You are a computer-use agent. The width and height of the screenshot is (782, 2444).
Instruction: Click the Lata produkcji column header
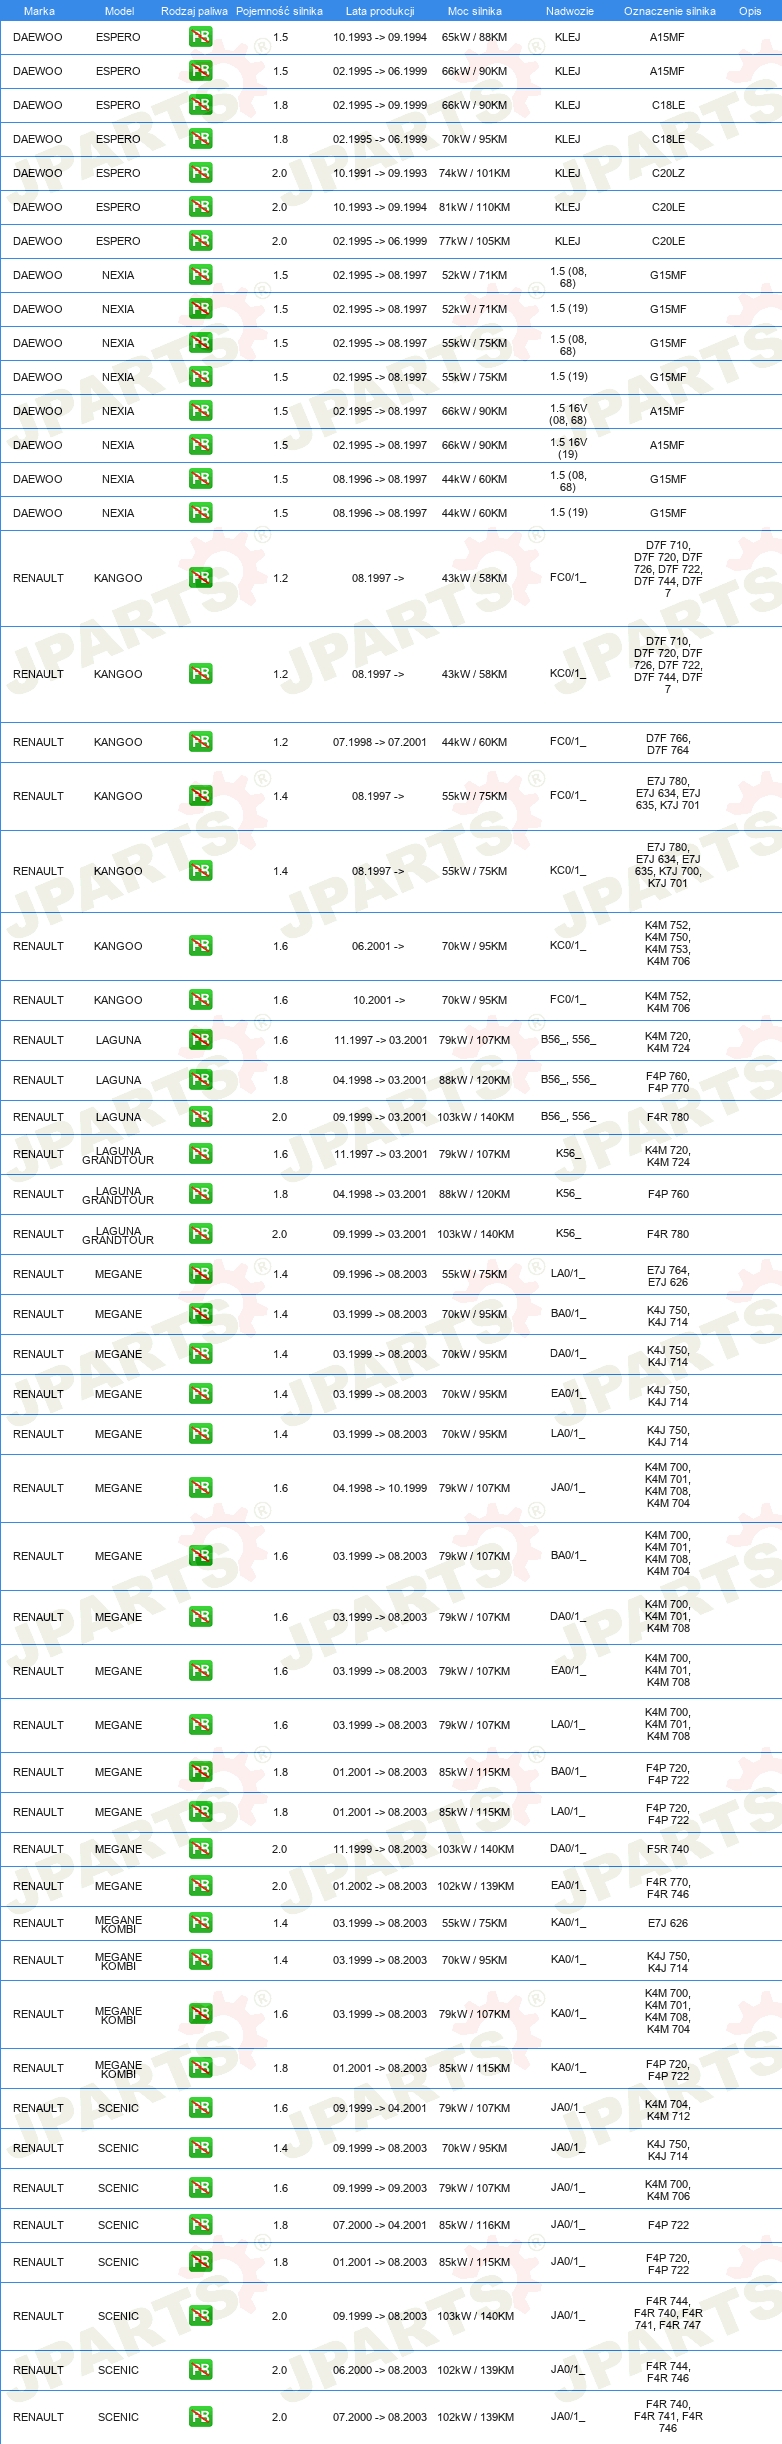[380, 11]
